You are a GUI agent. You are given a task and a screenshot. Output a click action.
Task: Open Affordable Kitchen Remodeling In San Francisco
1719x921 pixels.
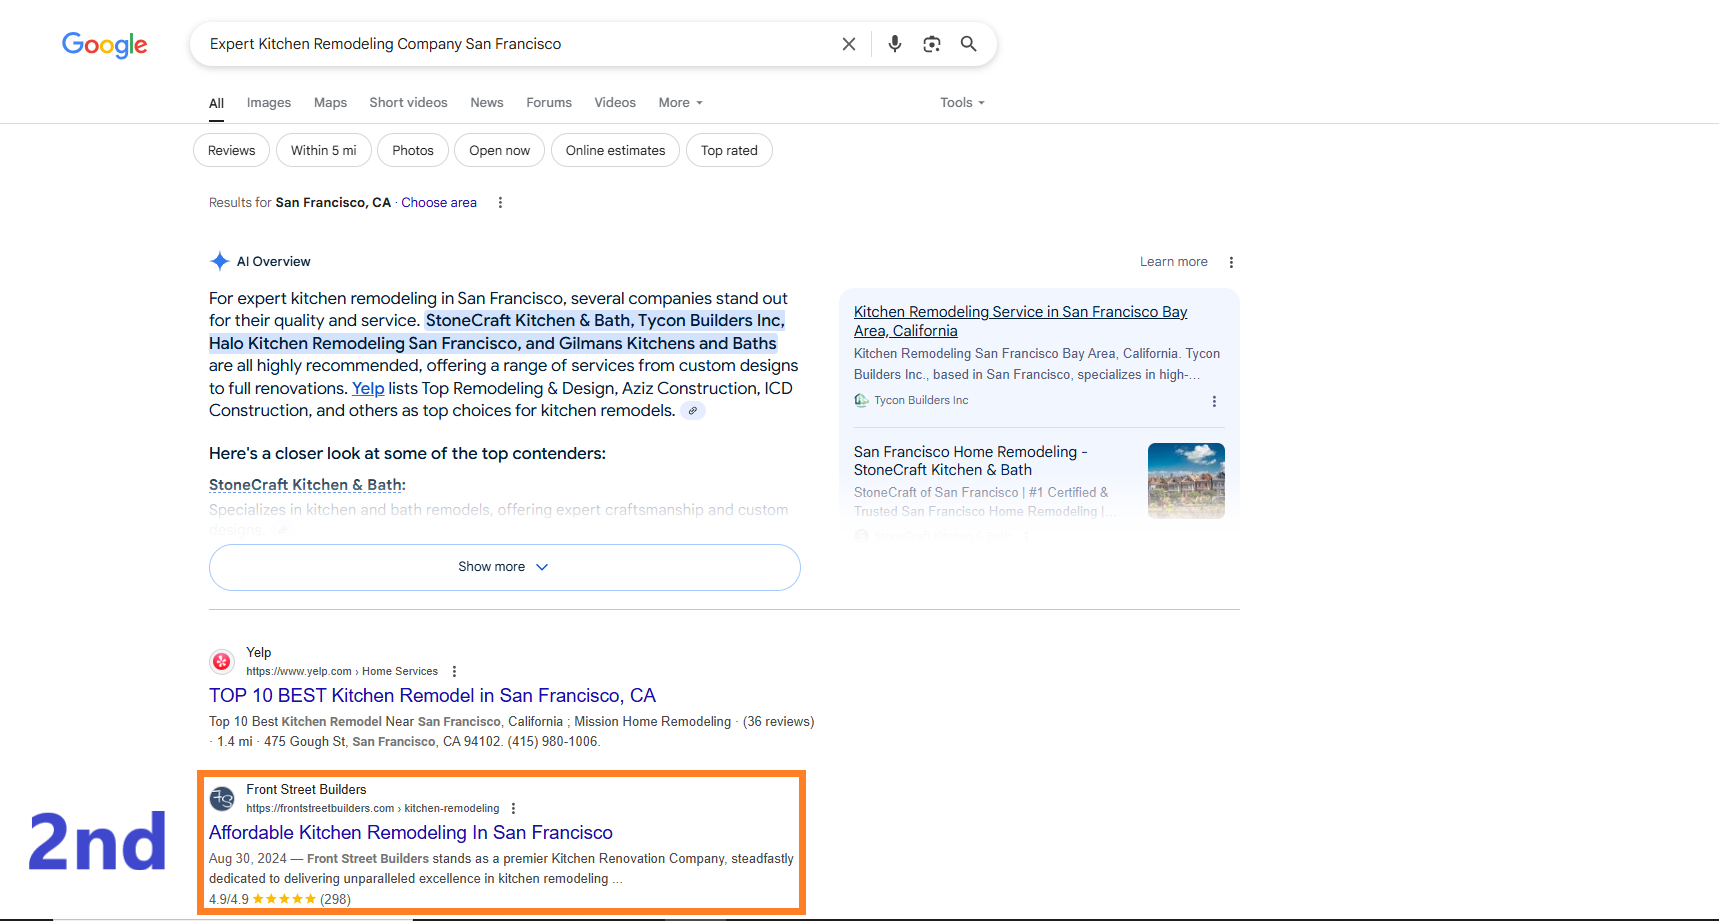pos(410,833)
